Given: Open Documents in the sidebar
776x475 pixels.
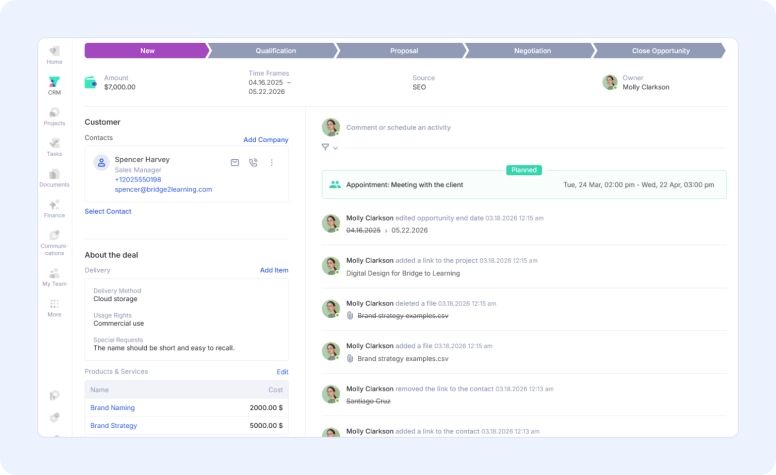Looking at the screenshot, I should (x=54, y=178).
